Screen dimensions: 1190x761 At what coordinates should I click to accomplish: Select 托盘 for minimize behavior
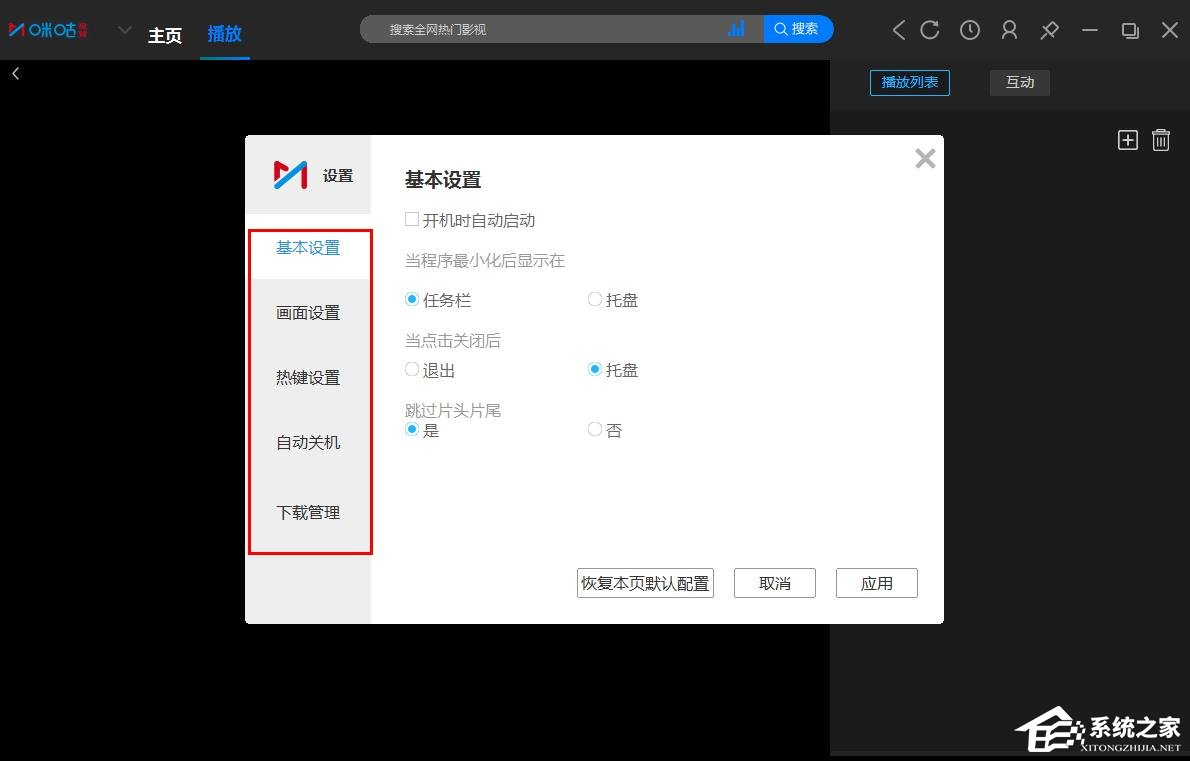coord(595,298)
